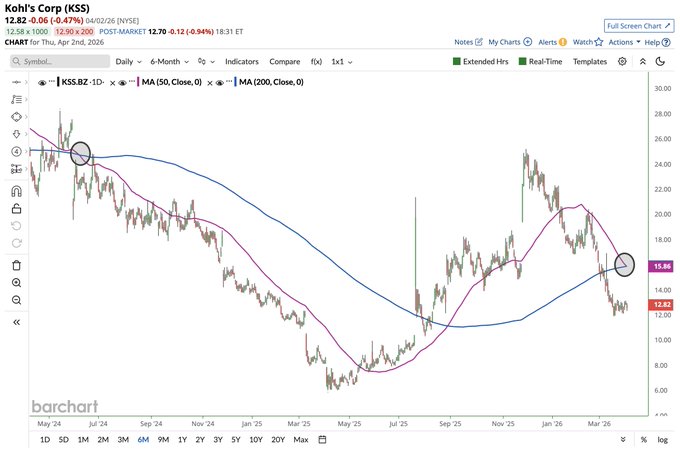
Task: Open the Actions dropdown menu
Action: [x=624, y=42]
